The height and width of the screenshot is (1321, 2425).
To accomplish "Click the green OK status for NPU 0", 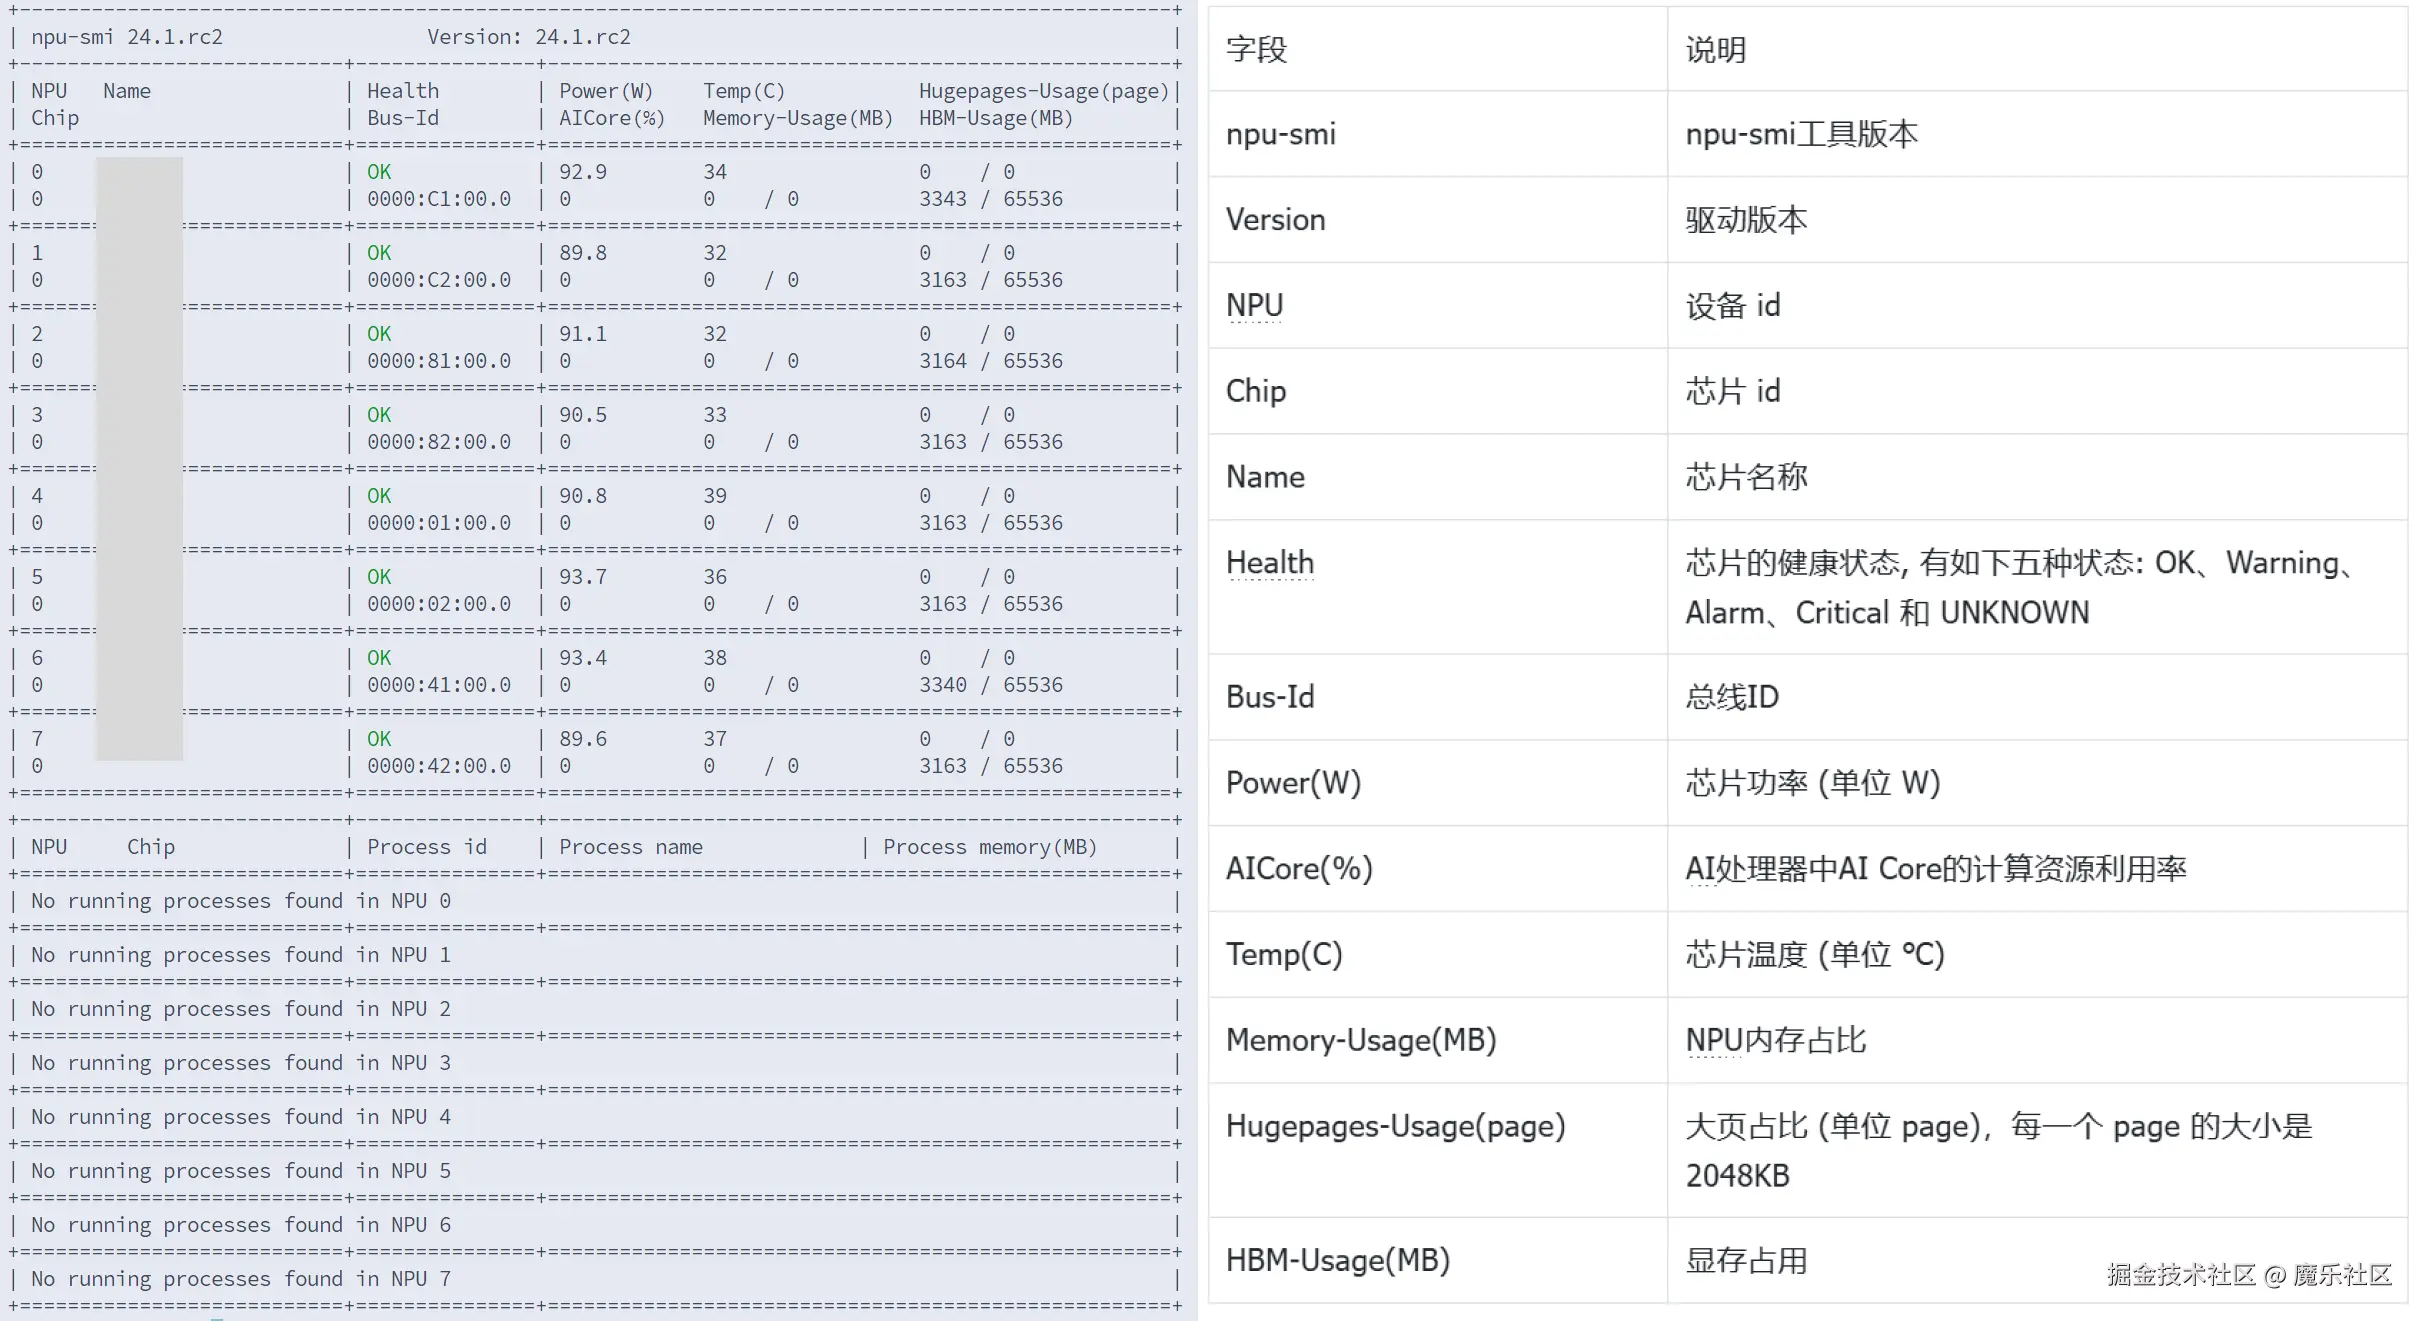I will point(379,172).
